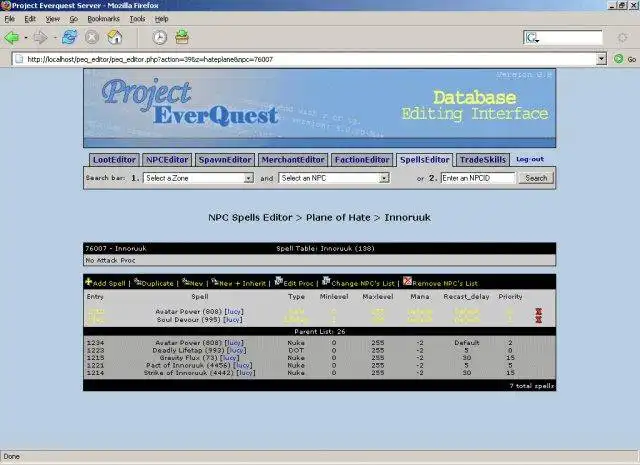The height and width of the screenshot is (465, 640).
Task: Delete the yellow Avatar Power entry with red X
Action: [x=539, y=312]
